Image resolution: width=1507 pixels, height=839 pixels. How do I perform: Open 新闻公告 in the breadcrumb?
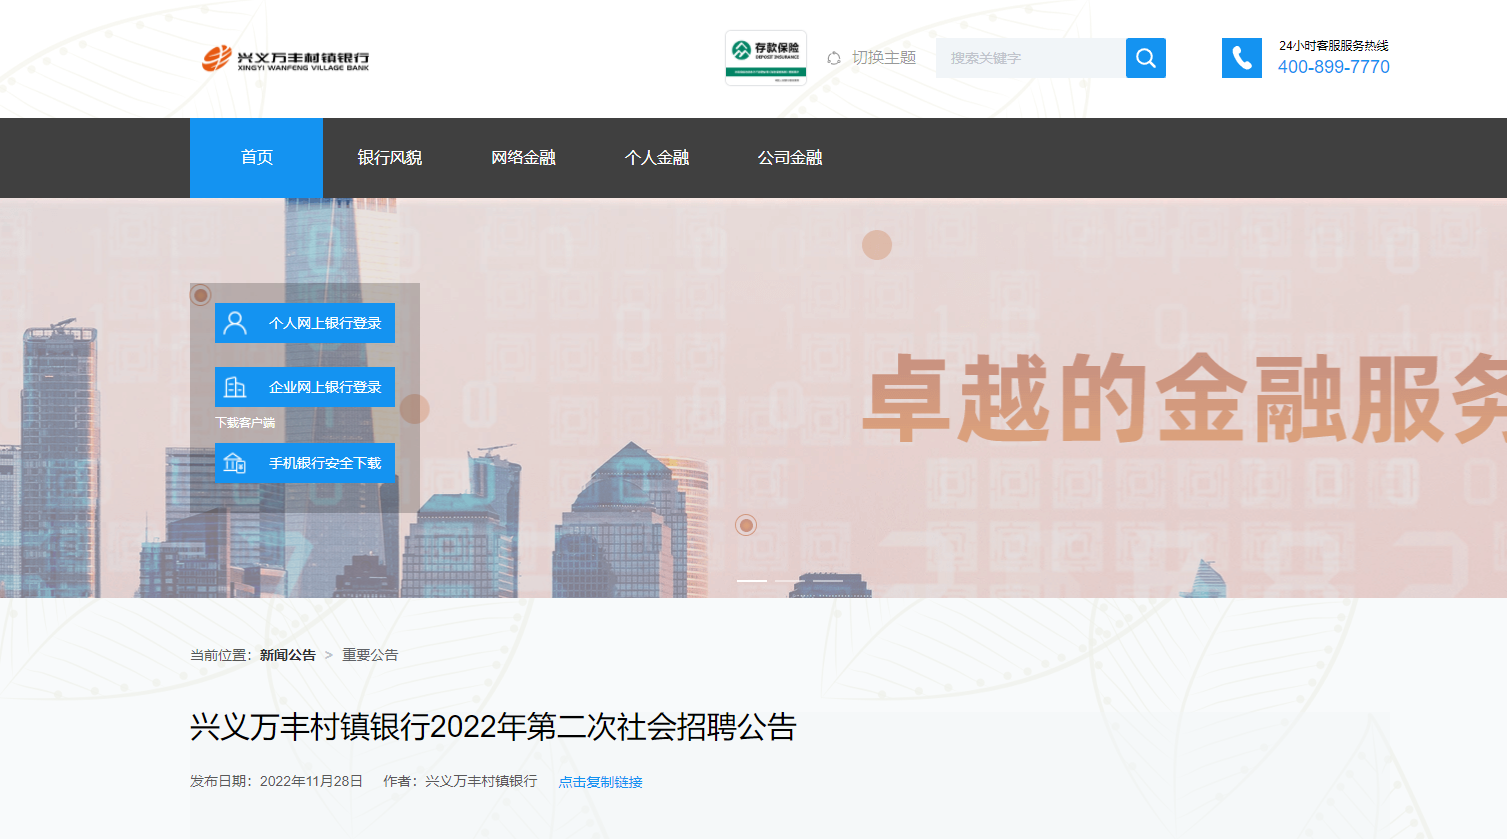point(288,655)
